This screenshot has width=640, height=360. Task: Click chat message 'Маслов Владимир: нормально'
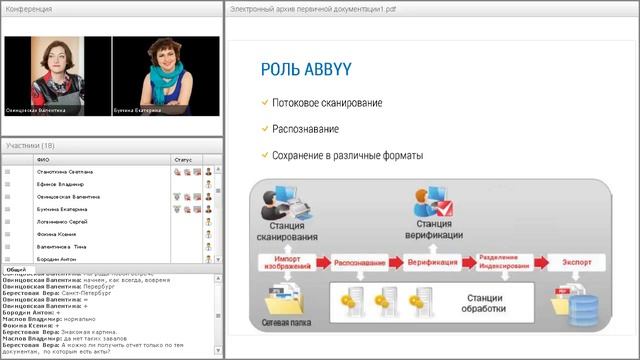[x=49, y=319]
